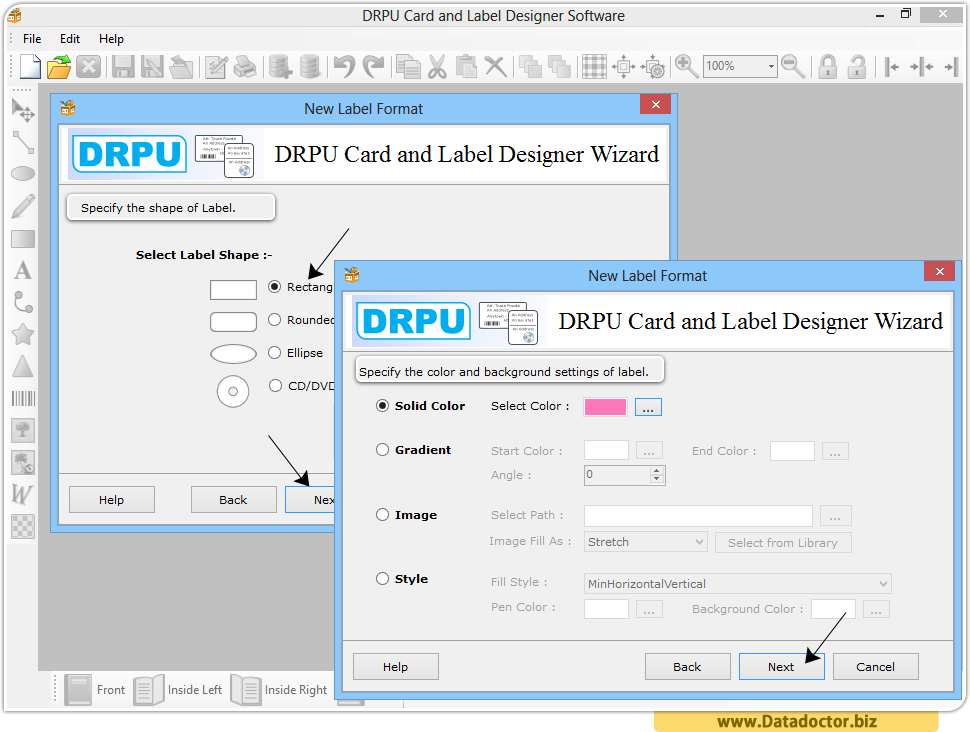Choose the Barcode tool from sidebar
Image resolution: width=970 pixels, height=732 pixels.
pyautogui.click(x=22, y=398)
